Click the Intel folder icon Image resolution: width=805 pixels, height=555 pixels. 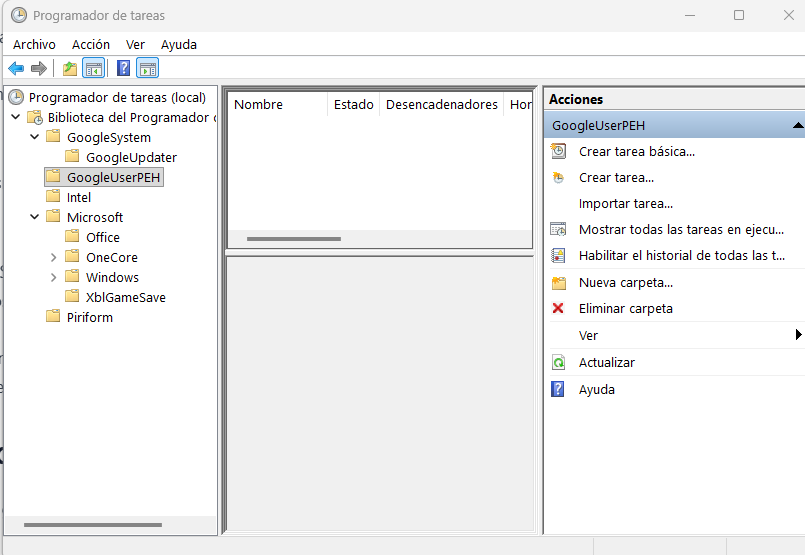coord(53,196)
